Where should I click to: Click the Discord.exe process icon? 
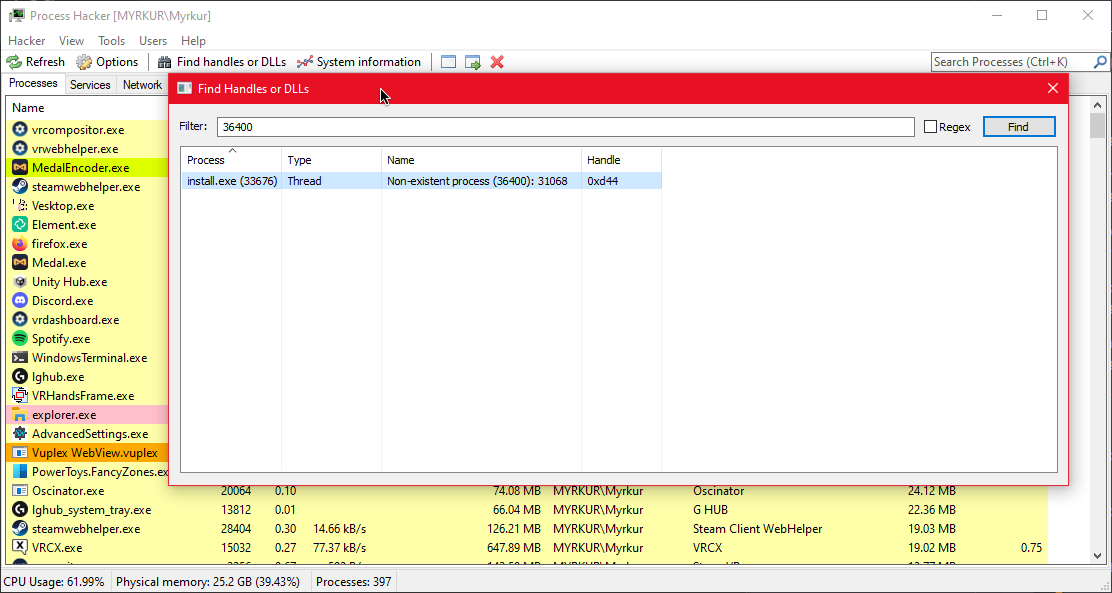pyautogui.click(x=18, y=300)
